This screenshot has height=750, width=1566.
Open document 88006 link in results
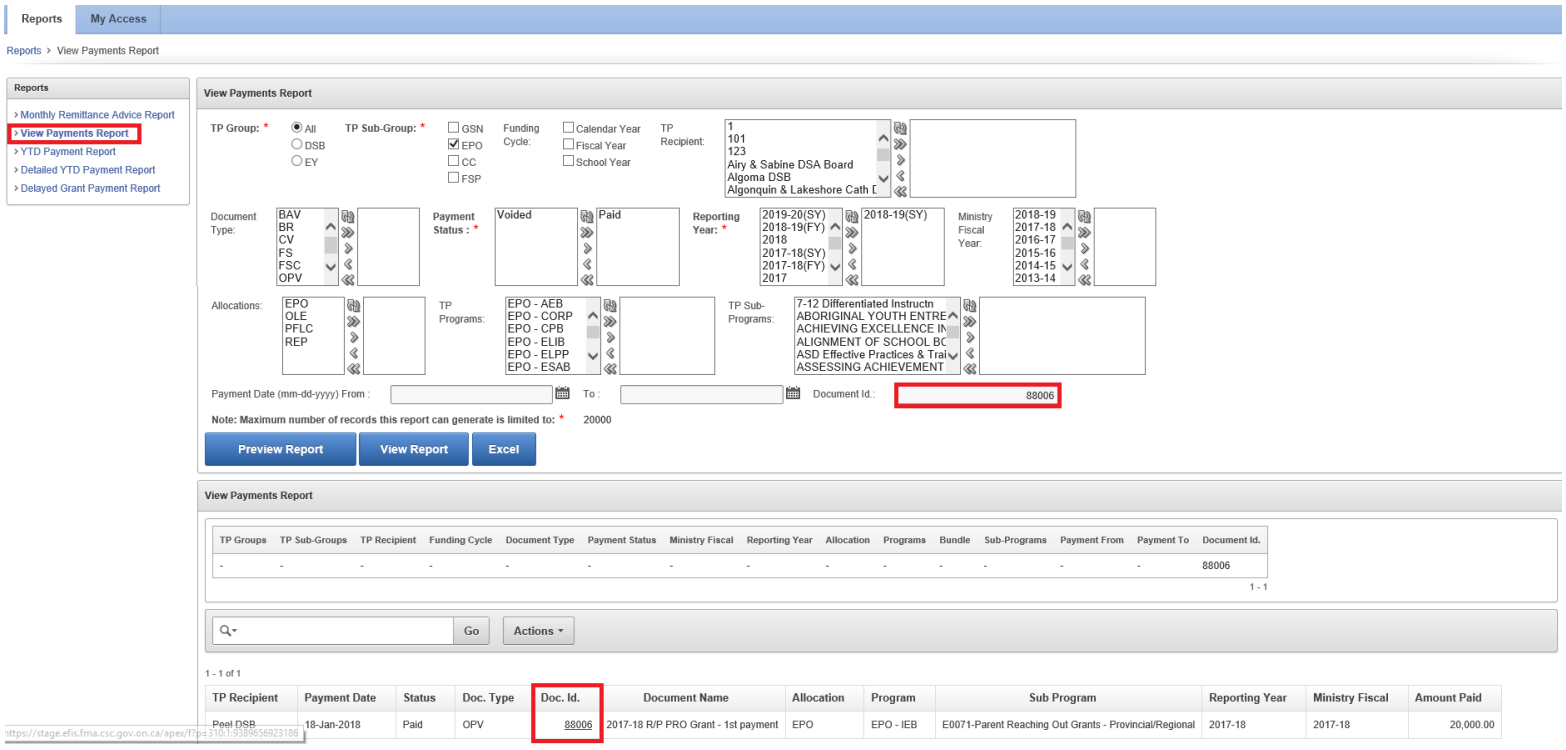click(578, 724)
